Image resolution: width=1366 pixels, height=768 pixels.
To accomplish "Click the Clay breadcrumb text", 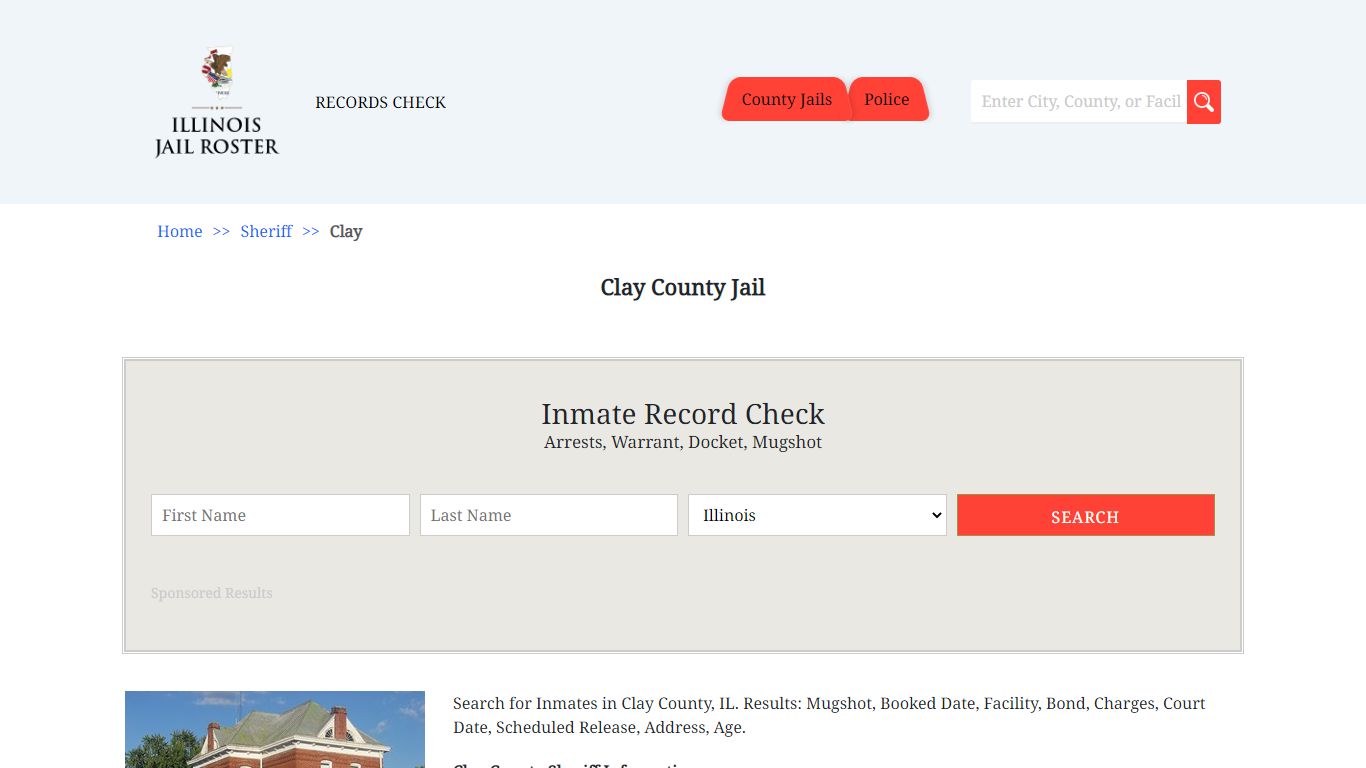I will pyautogui.click(x=346, y=231).
